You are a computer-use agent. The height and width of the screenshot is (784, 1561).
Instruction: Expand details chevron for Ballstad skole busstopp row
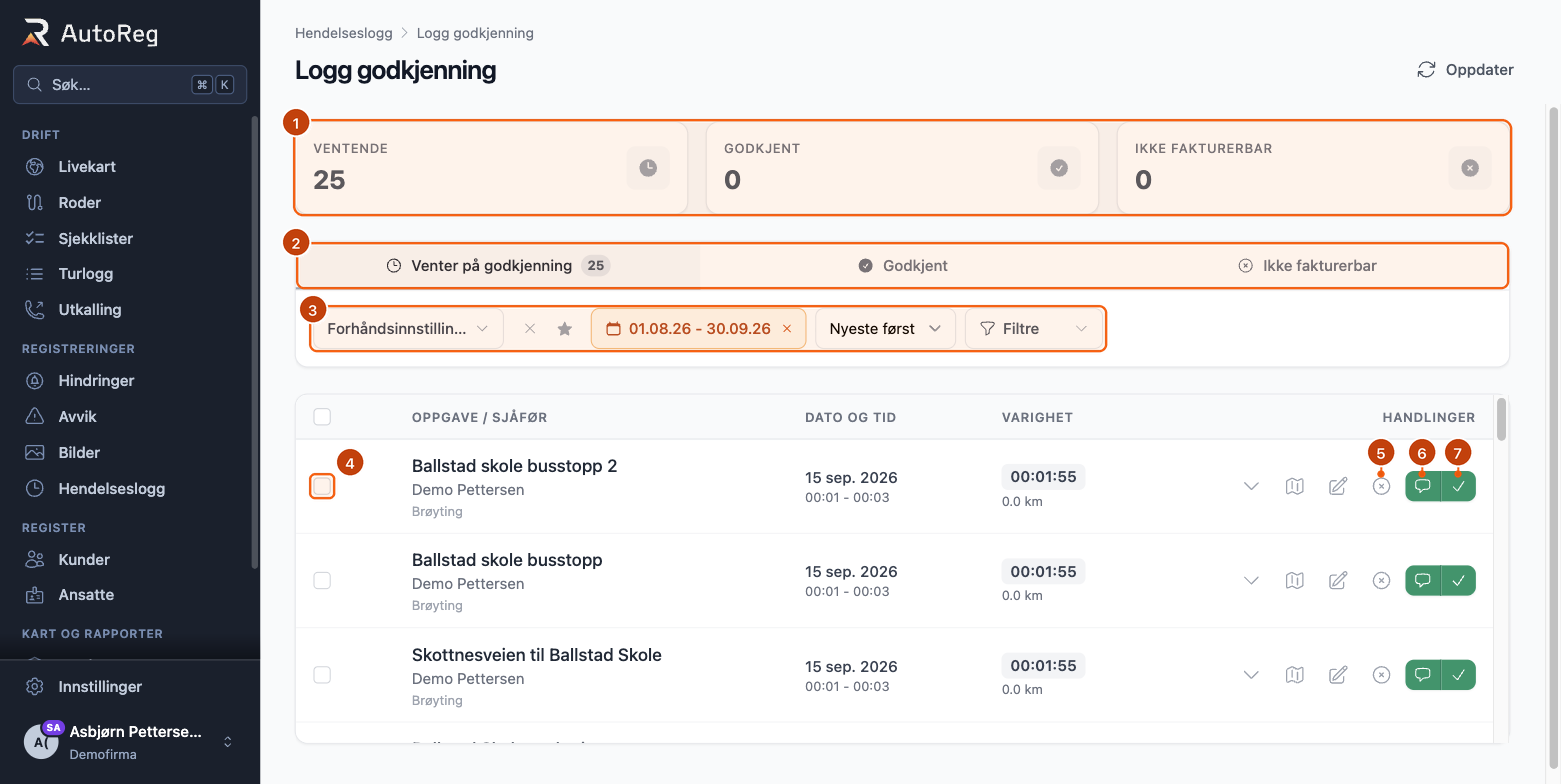[1251, 580]
